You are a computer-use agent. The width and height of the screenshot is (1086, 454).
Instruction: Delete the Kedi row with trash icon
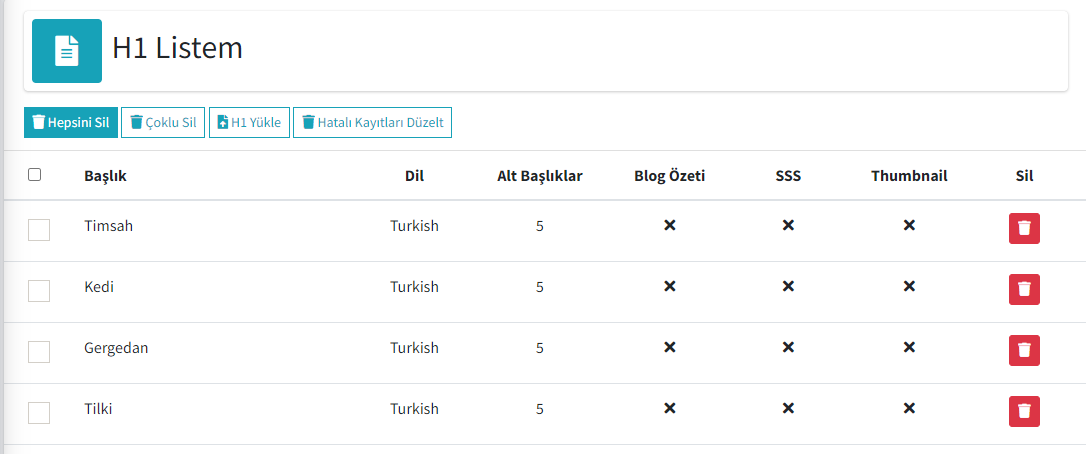tap(1024, 289)
